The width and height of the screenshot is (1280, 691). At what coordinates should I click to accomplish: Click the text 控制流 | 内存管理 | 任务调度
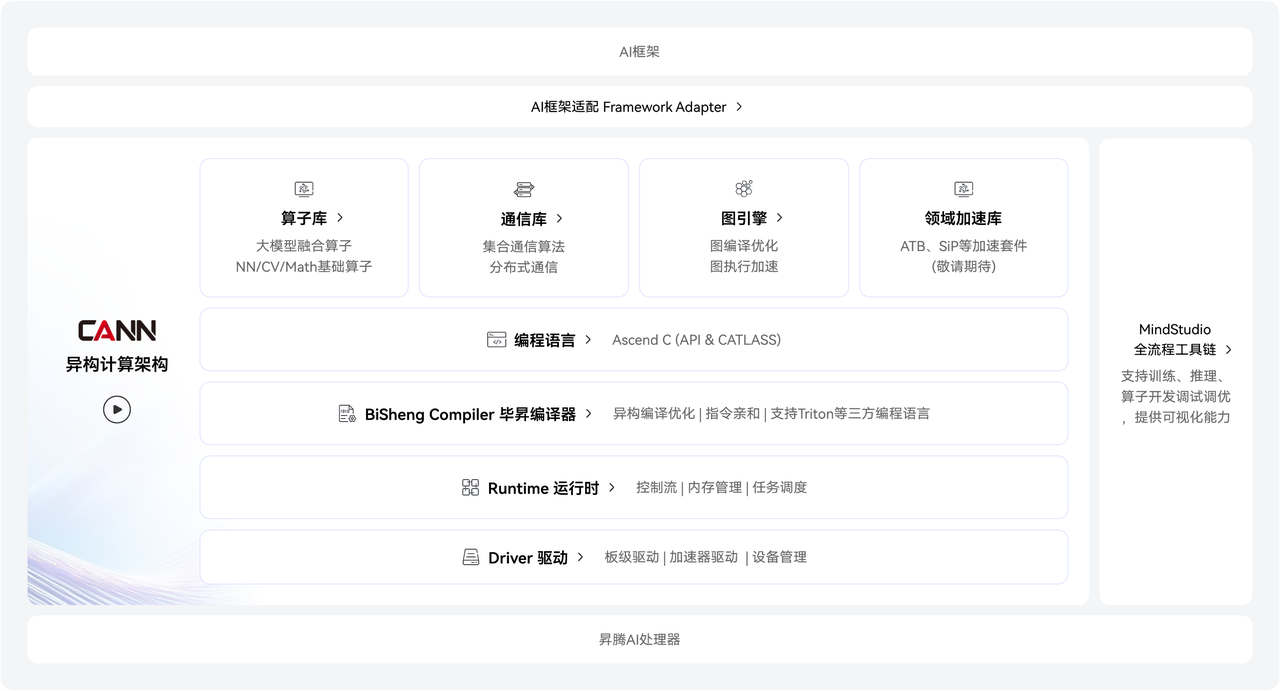click(722, 488)
